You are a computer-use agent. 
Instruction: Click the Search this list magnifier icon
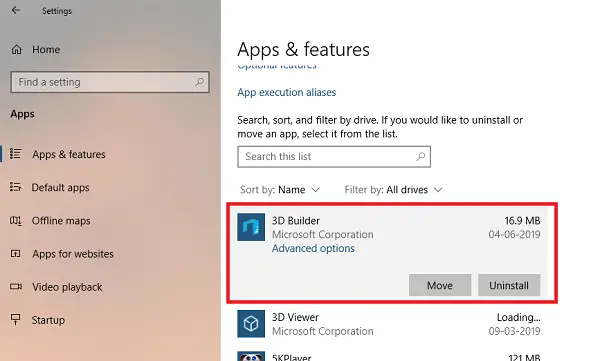[421, 156]
